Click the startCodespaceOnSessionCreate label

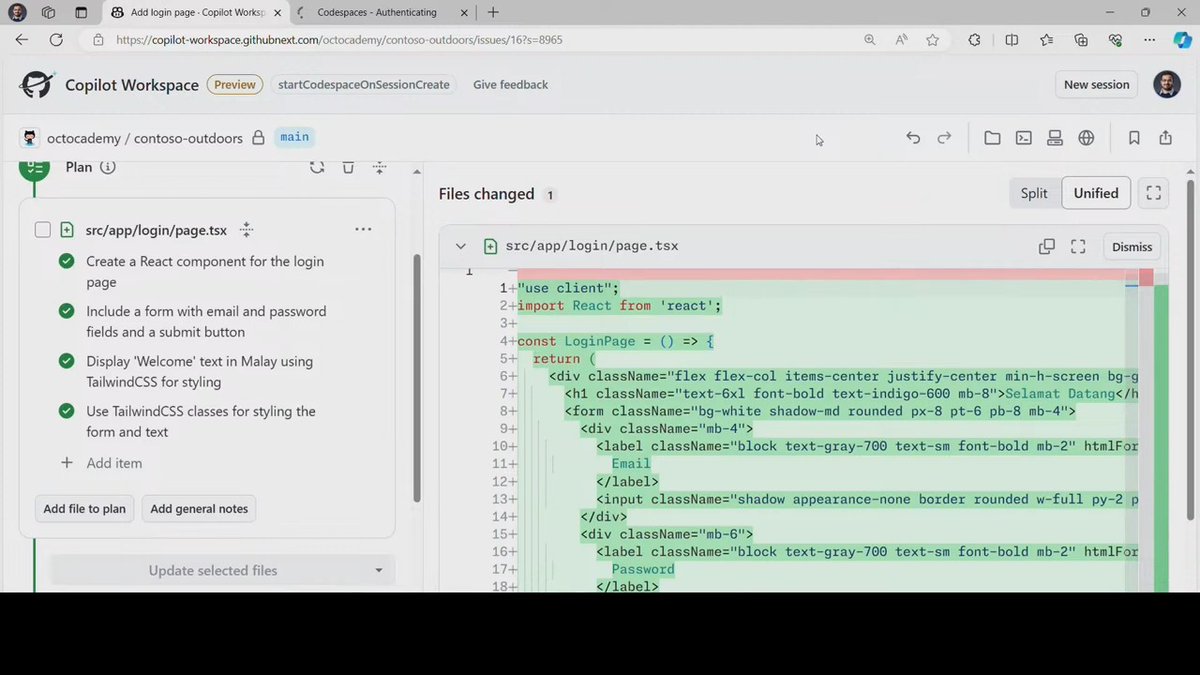point(364,85)
